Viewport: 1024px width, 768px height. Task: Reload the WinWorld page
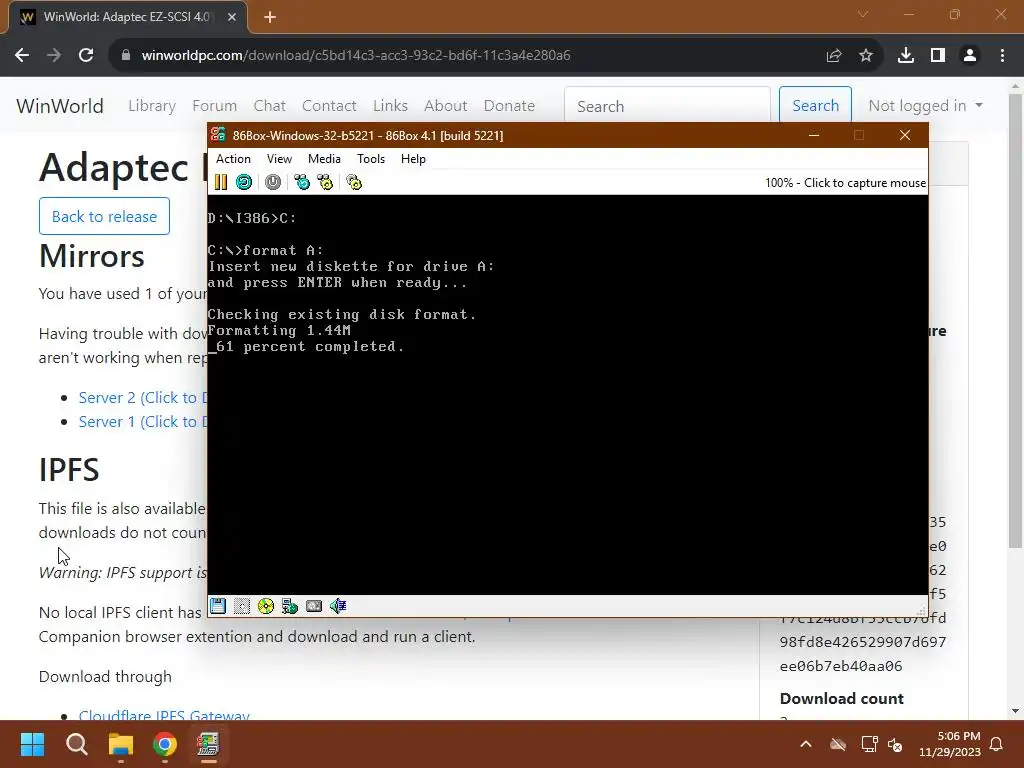tap(86, 56)
